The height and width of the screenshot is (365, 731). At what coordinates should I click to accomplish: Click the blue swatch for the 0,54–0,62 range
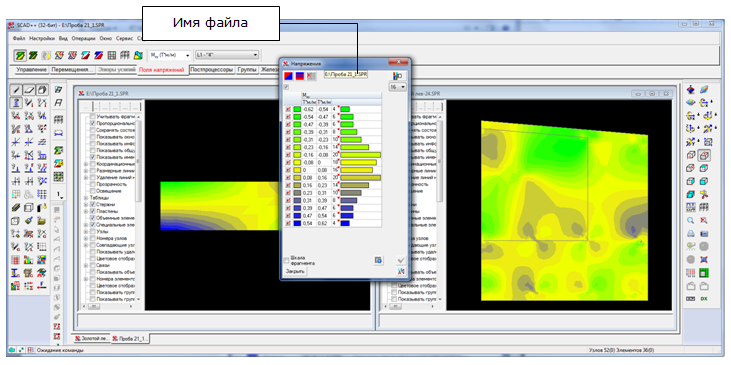297,224
